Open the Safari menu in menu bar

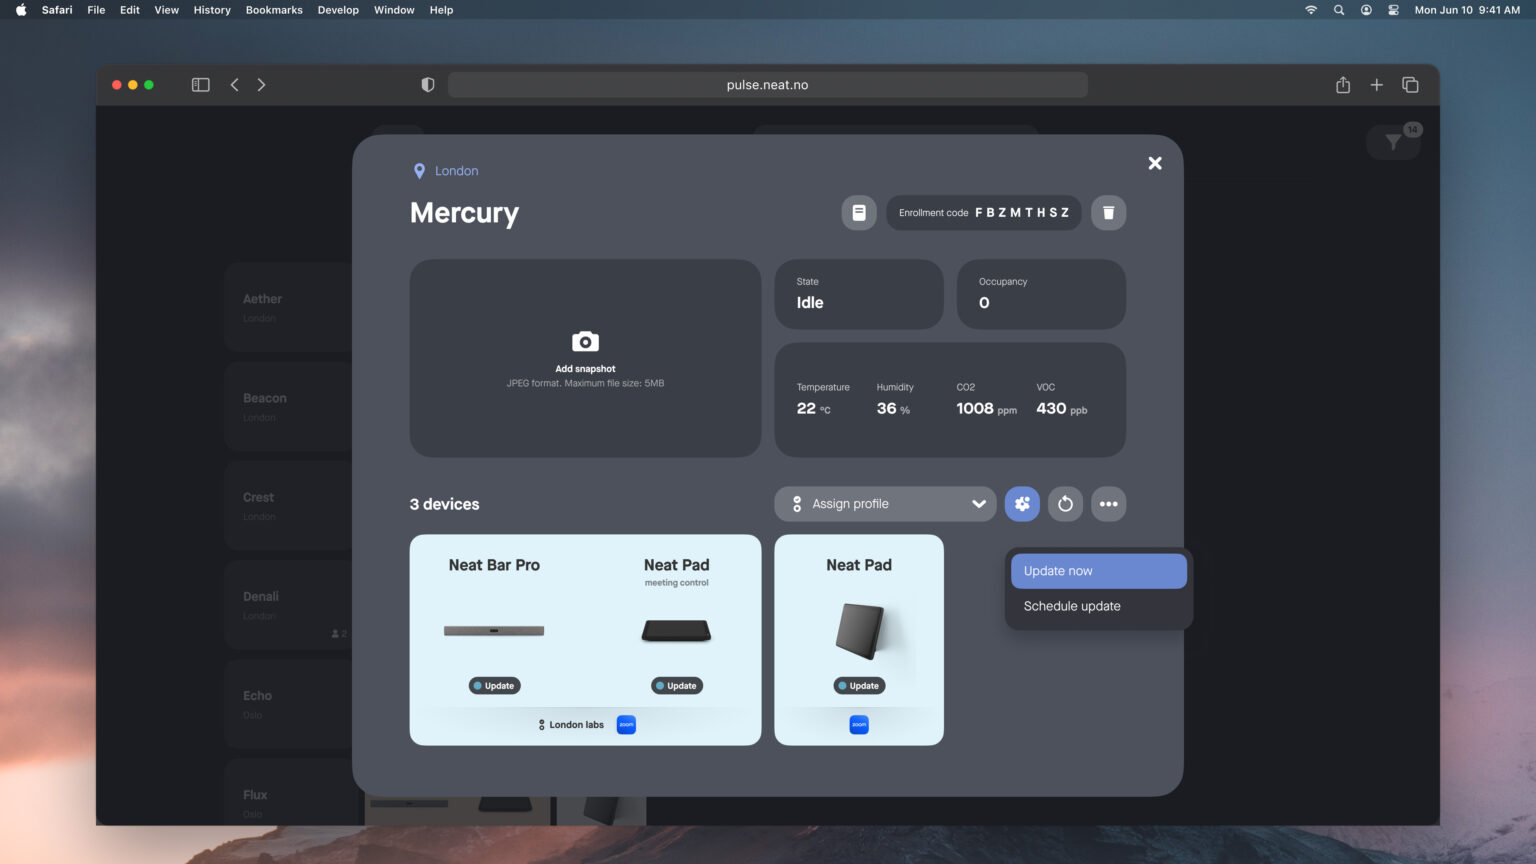pyautogui.click(x=57, y=10)
